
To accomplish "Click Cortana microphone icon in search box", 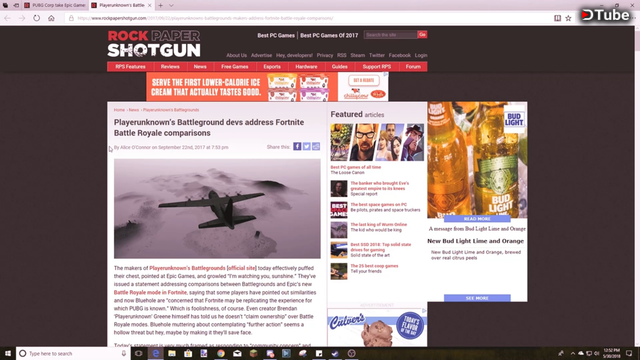I will (x=124, y=353).
